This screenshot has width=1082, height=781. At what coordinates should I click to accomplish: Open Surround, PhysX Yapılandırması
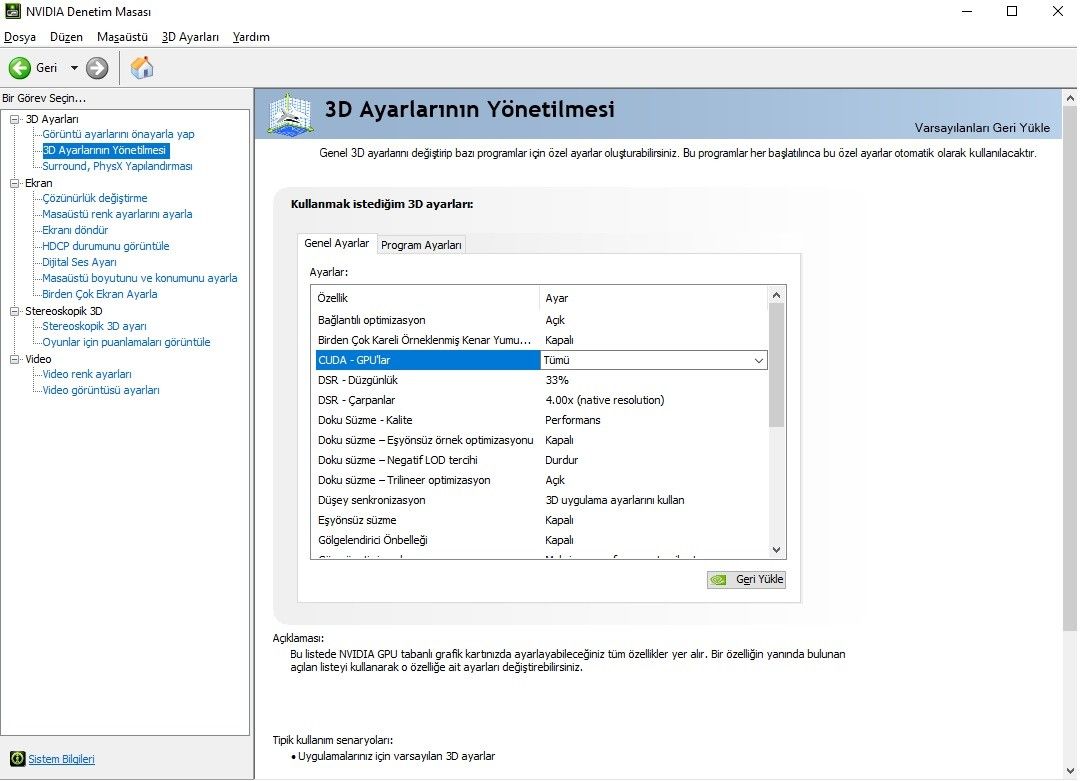pos(117,166)
